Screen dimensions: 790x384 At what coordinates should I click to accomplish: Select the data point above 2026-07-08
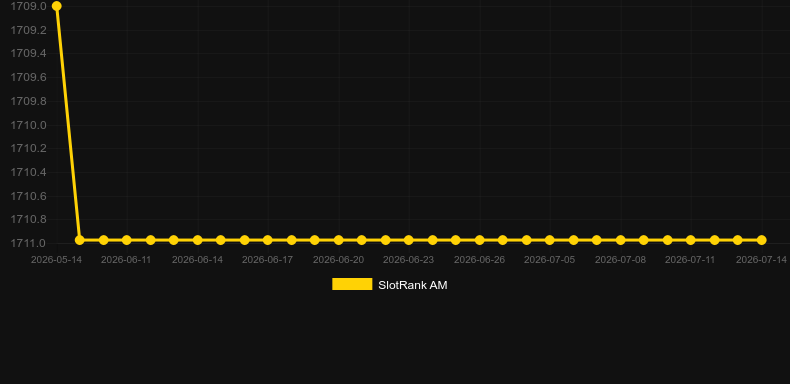tap(621, 240)
